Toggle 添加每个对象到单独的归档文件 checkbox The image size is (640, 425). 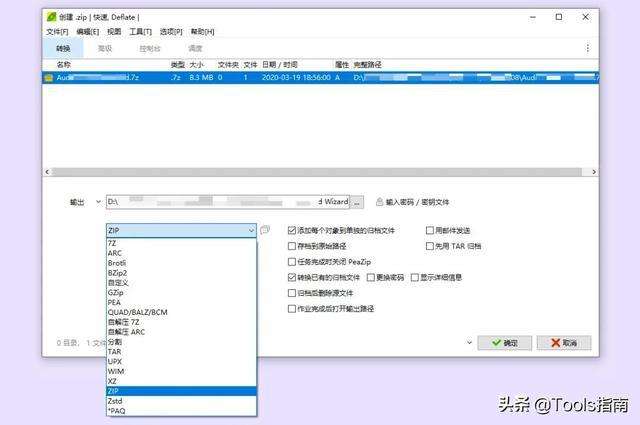[x=291, y=230]
